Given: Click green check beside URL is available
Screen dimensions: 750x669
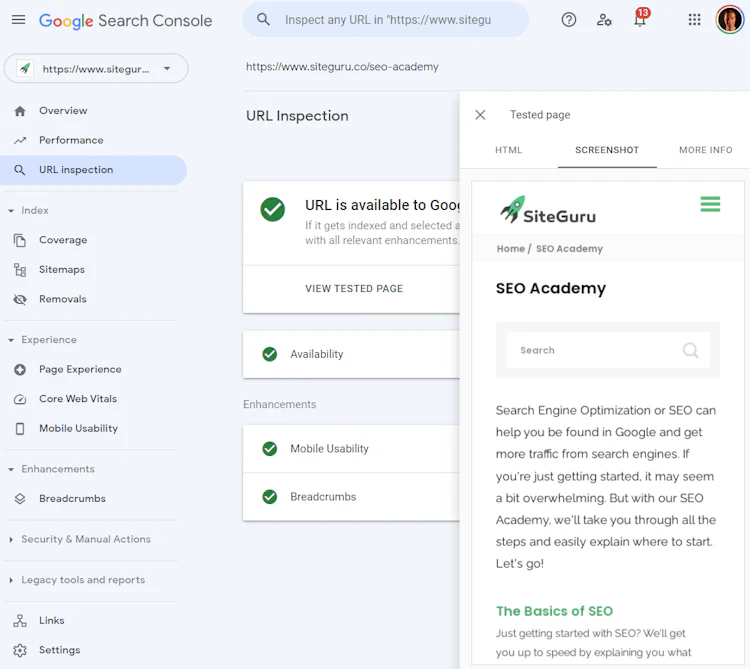Looking at the screenshot, I should click(x=273, y=209).
